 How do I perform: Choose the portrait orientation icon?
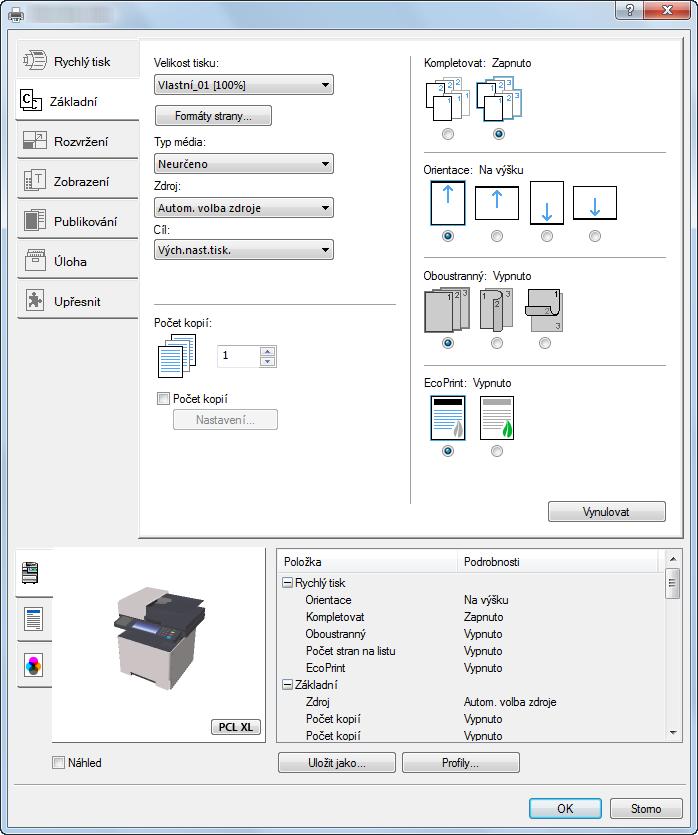(448, 203)
